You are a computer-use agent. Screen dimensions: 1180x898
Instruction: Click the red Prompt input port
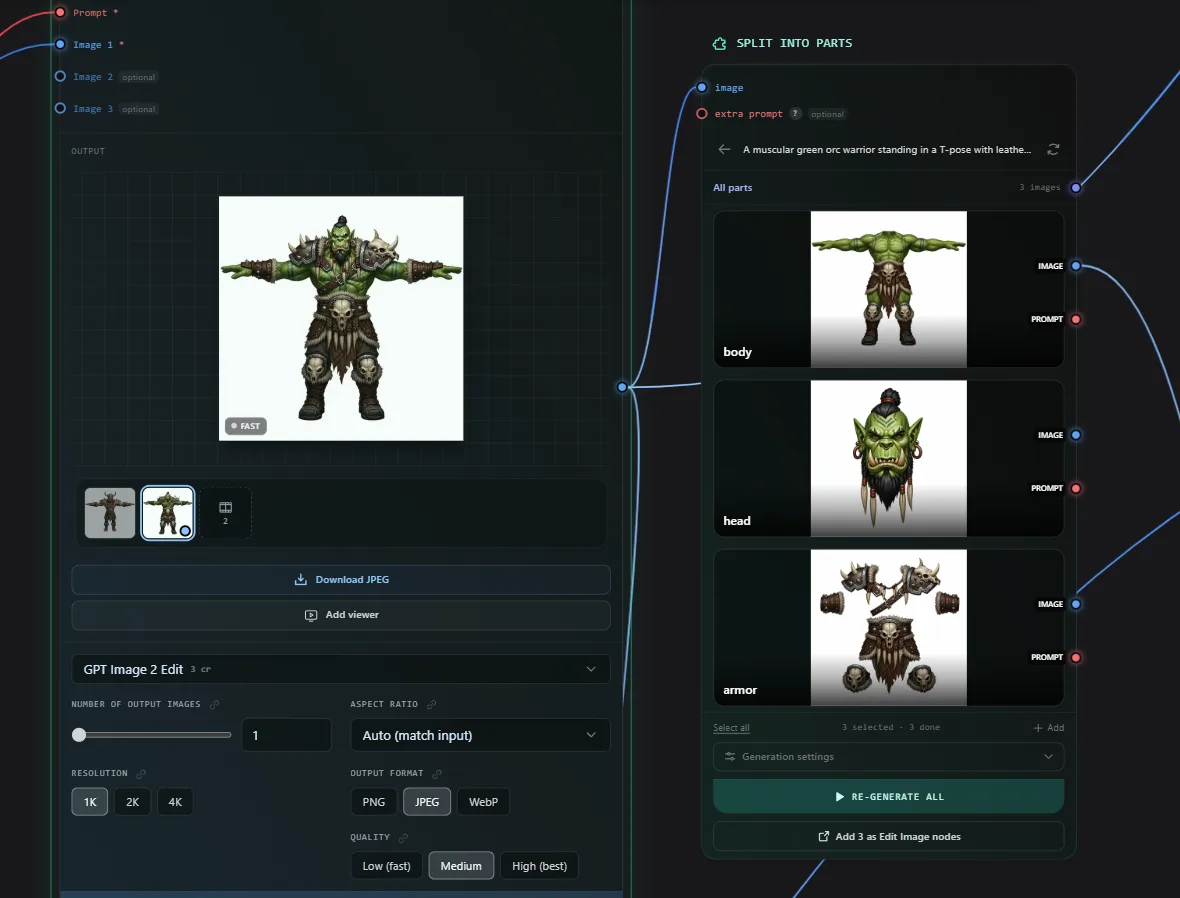60,12
